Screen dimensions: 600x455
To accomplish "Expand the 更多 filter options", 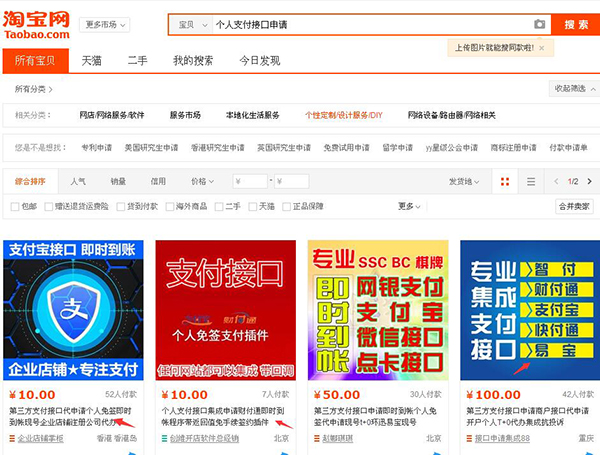I will coord(409,207).
